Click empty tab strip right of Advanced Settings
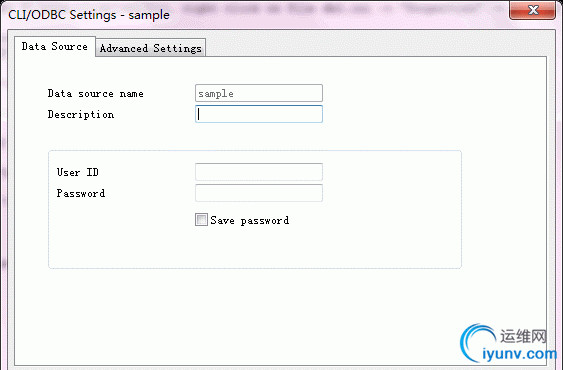This screenshot has height=370, width=563. [x=375, y=47]
